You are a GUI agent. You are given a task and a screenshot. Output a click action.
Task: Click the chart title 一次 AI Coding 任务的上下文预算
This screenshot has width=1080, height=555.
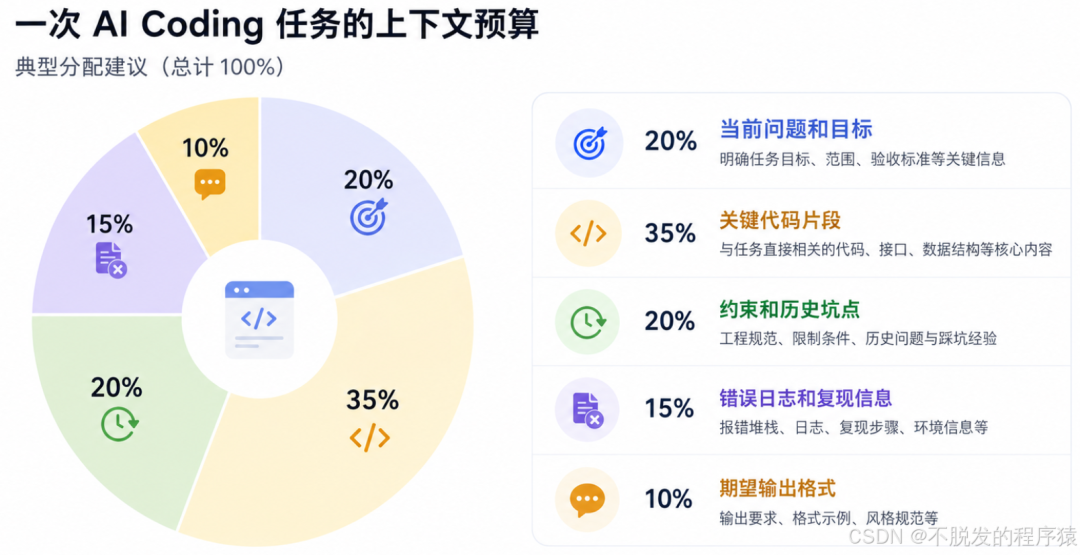[x=277, y=25]
